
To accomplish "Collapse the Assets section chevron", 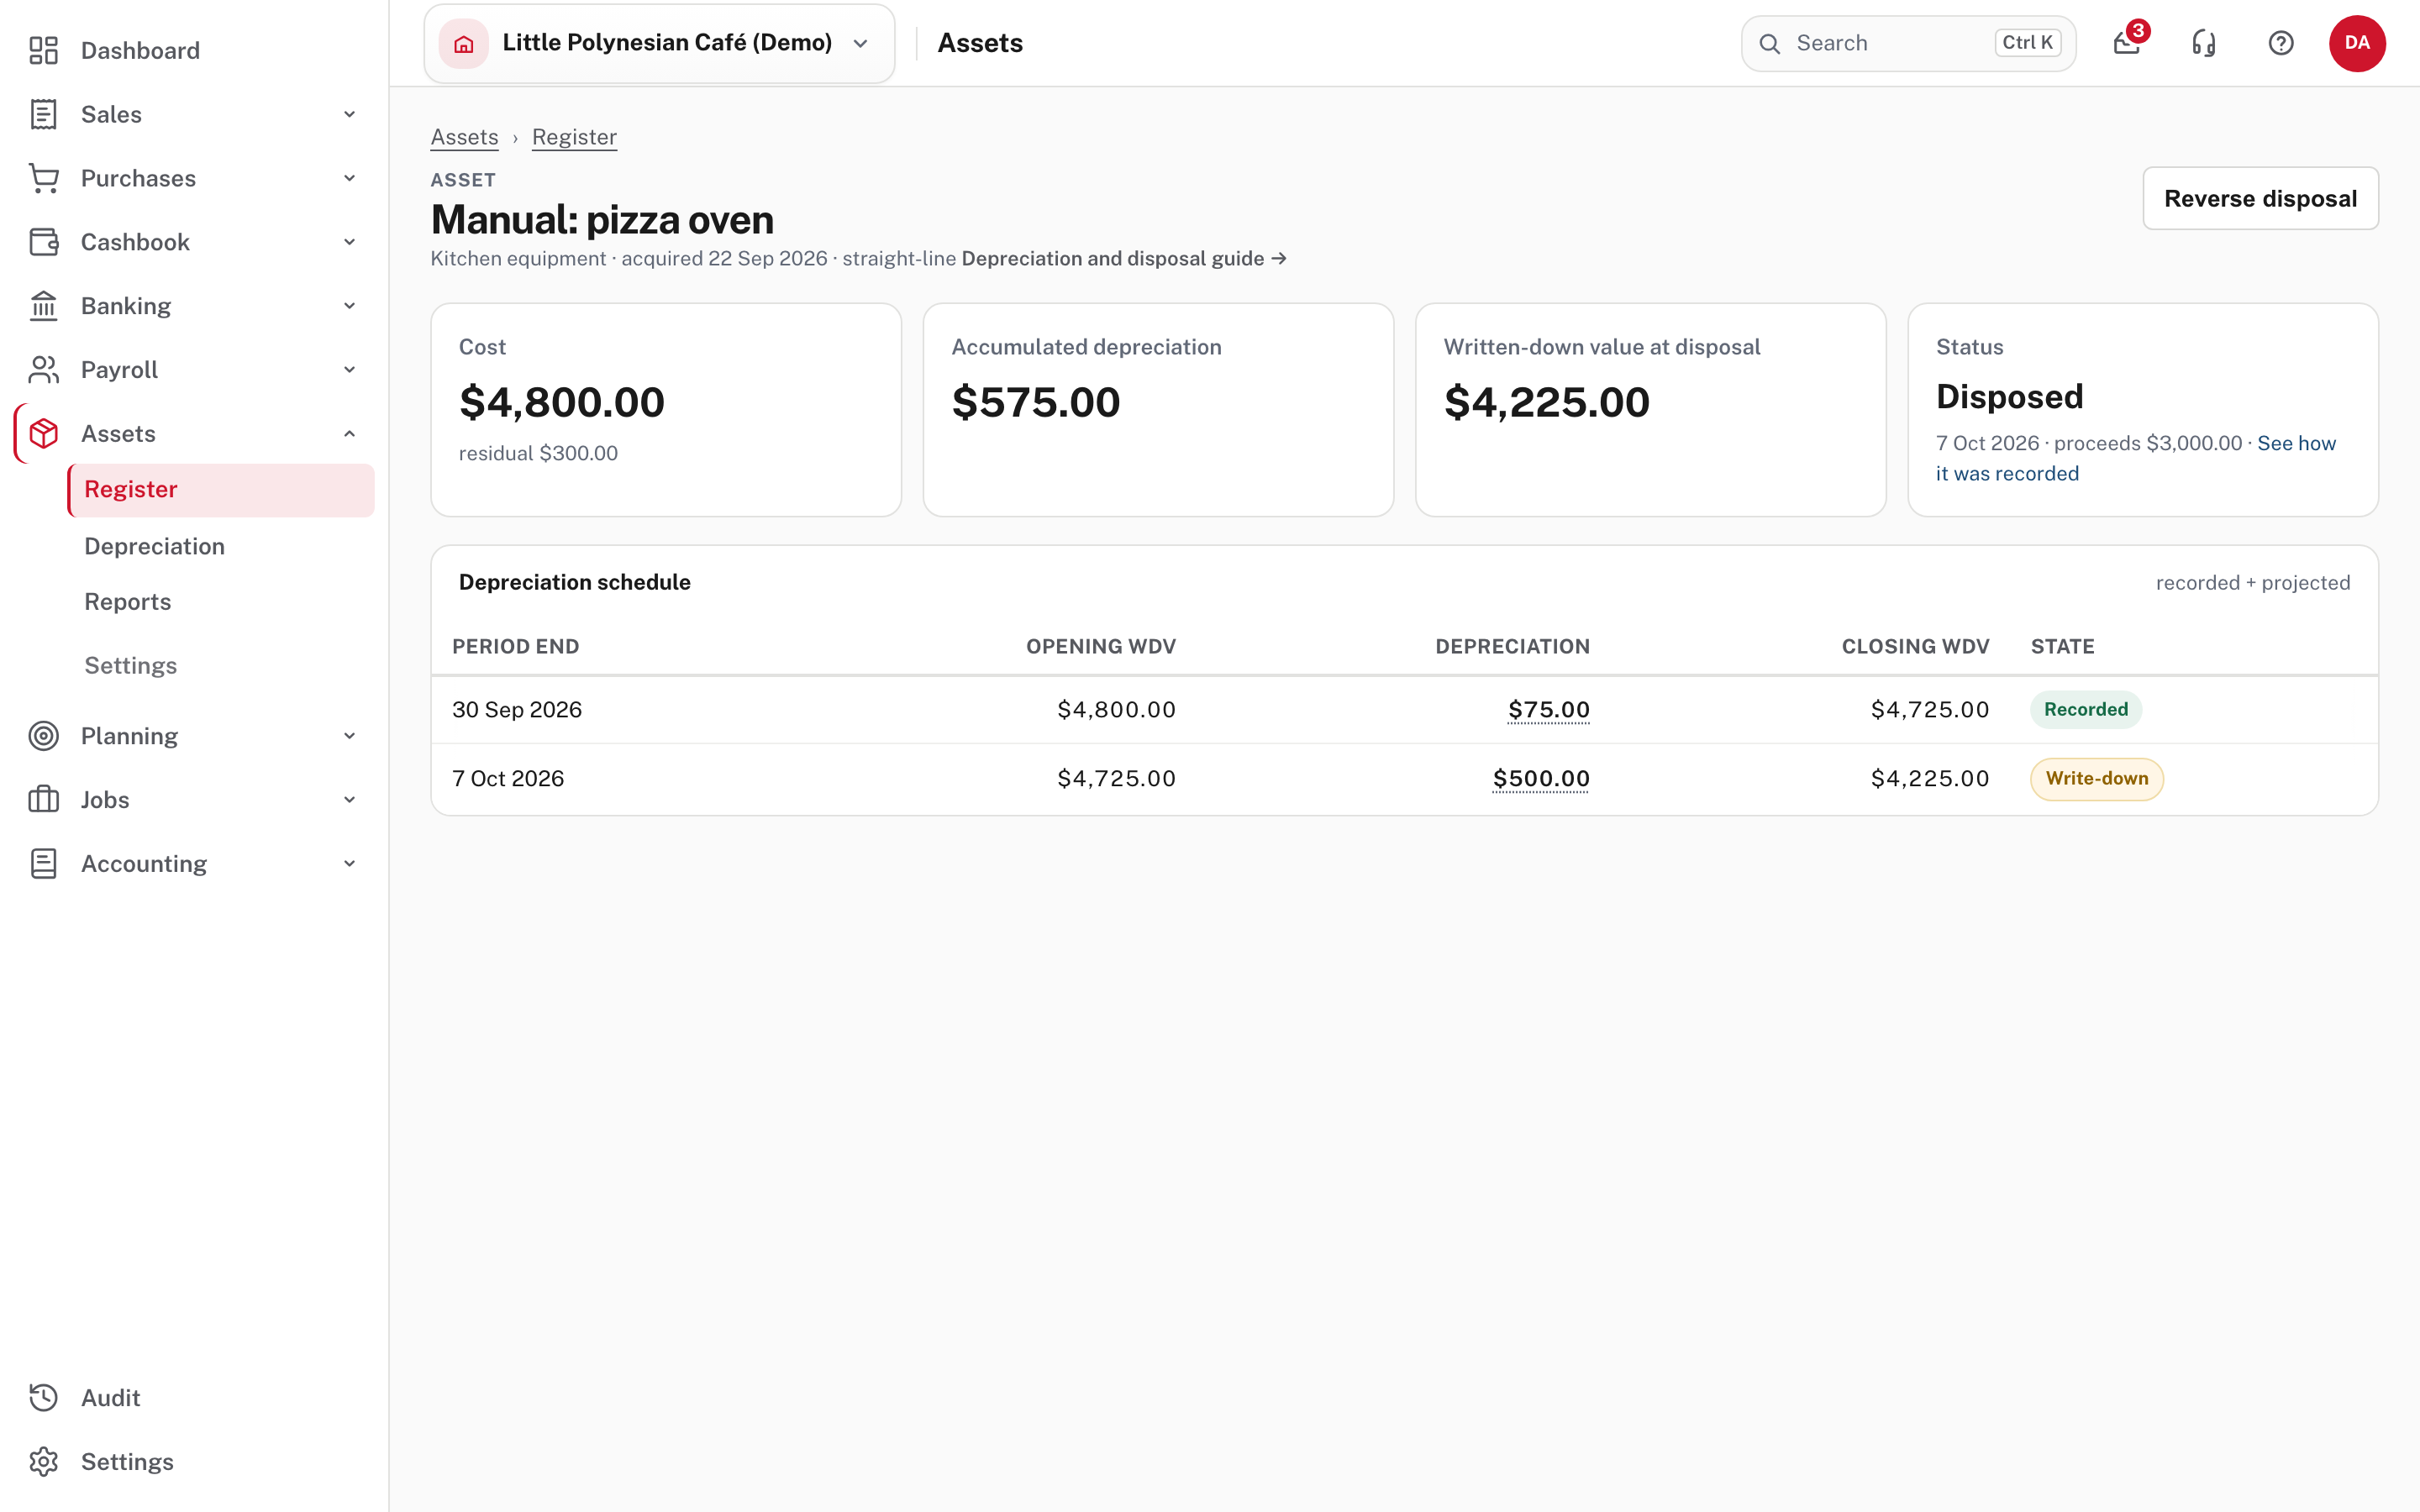I will coord(350,434).
